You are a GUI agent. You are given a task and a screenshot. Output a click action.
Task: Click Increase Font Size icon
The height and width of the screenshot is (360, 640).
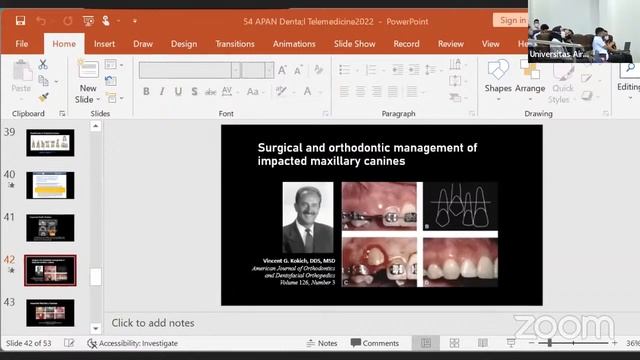[x=282, y=70]
